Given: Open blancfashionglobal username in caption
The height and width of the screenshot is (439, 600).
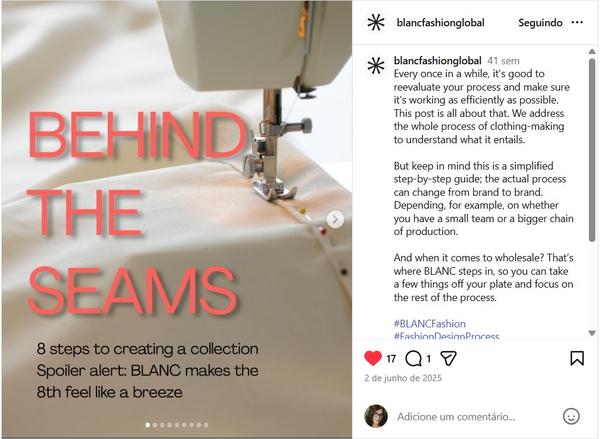Looking at the screenshot, I should (x=437, y=60).
